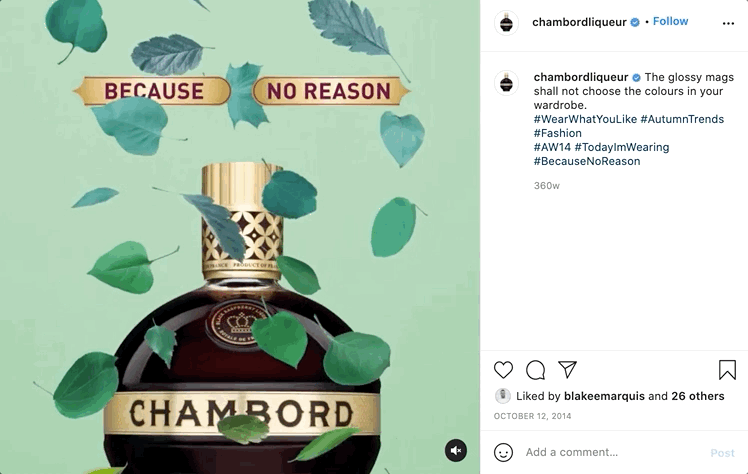Open the #TodayImWearing hashtag
Viewport: 748px width, 474px height.
[x=622, y=147]
